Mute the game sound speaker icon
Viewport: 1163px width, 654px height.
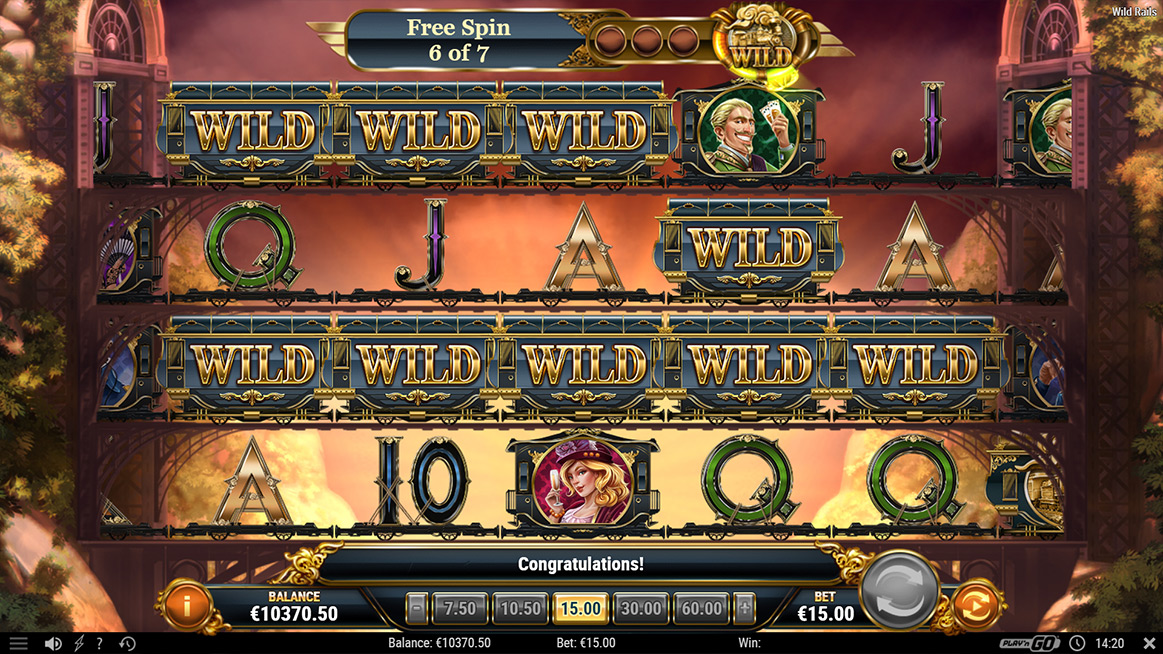coord(53,644)
